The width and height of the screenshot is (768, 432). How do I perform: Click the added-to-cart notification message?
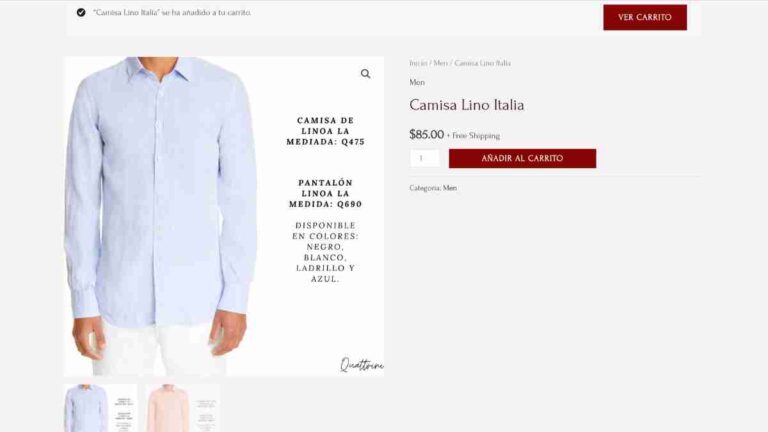click(x=172, y=13)
